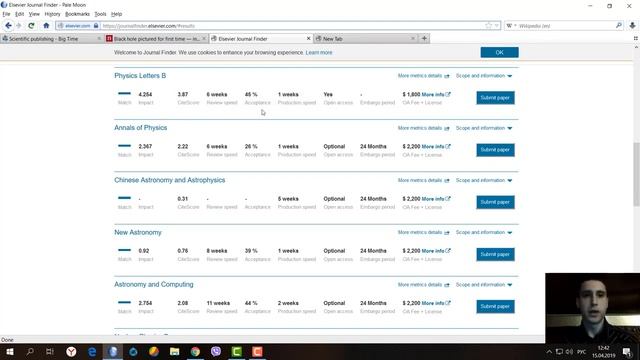This screenshot has width=640, height=360.
Task: Open the Windows Start menu button
Action: 10,351
